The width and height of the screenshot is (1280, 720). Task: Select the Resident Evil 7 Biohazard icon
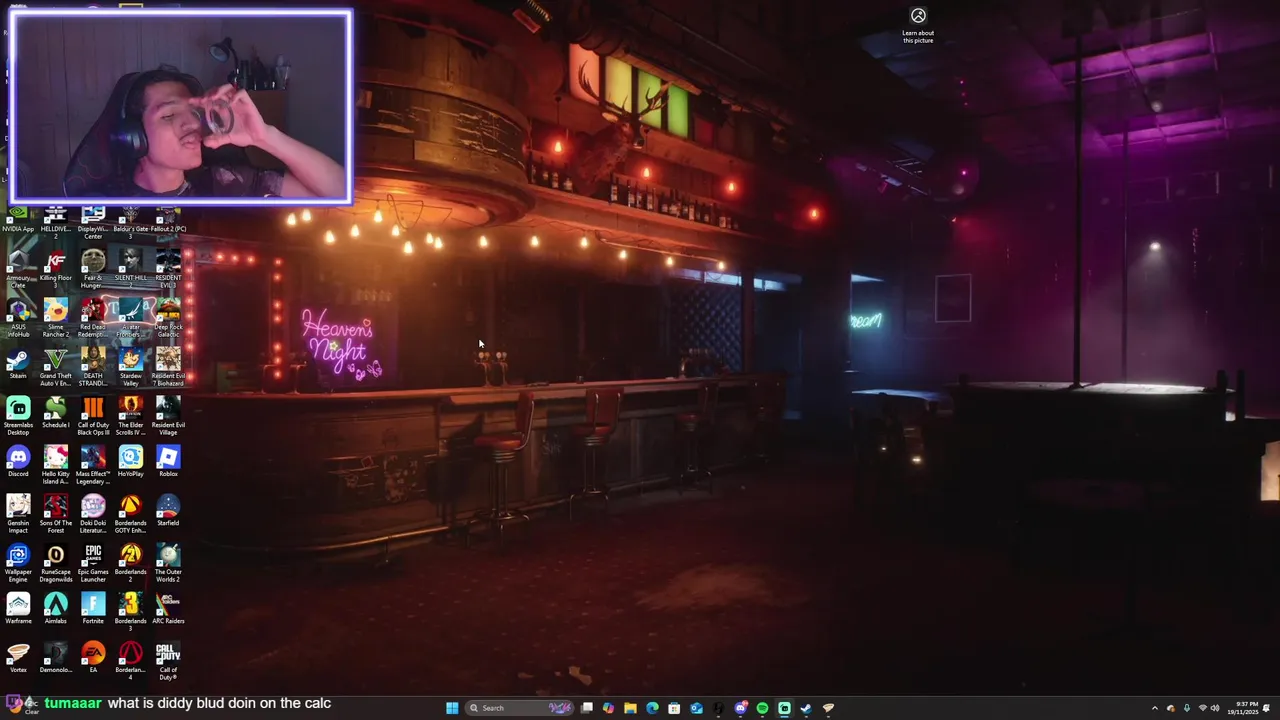(x=168, y=367)
